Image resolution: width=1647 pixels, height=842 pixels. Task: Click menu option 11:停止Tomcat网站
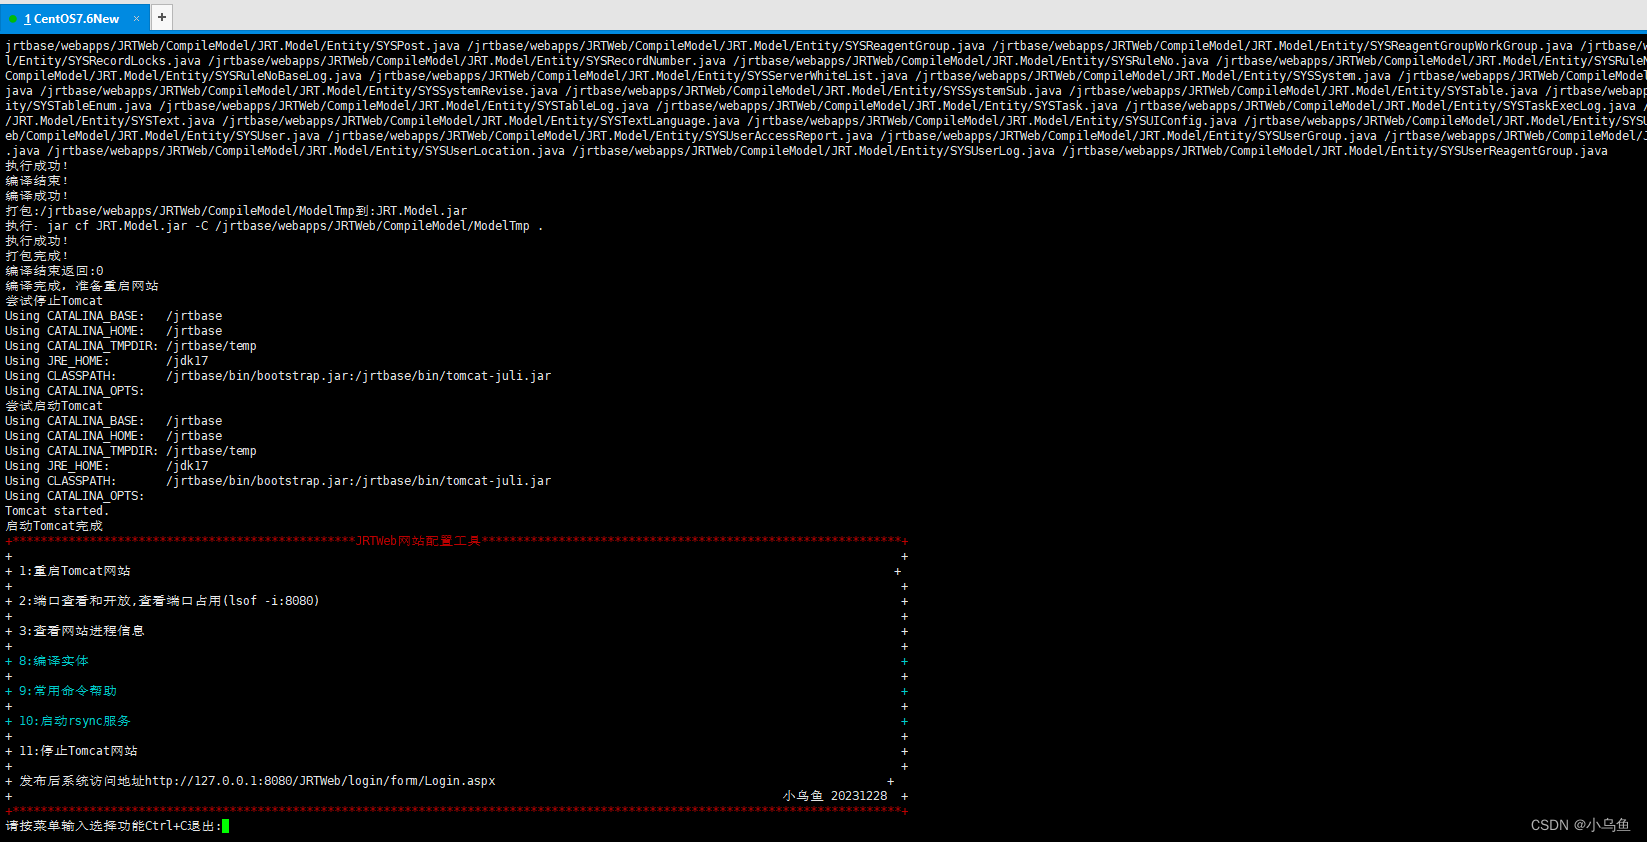pyautogui.click(x=78, y=751)
